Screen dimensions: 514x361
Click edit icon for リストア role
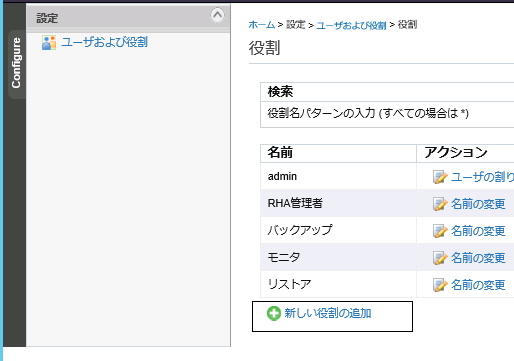[440, 285]
